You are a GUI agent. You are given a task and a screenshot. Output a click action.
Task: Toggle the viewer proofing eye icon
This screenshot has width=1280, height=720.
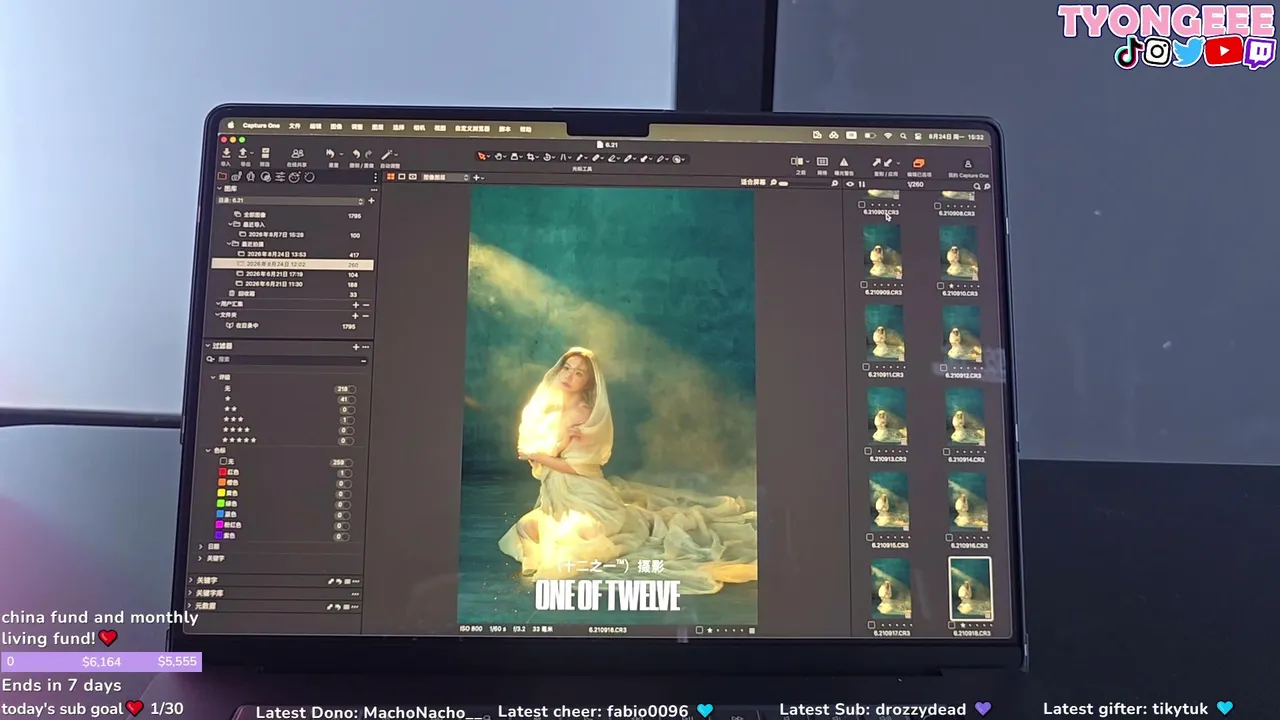[x=850, y=184]
